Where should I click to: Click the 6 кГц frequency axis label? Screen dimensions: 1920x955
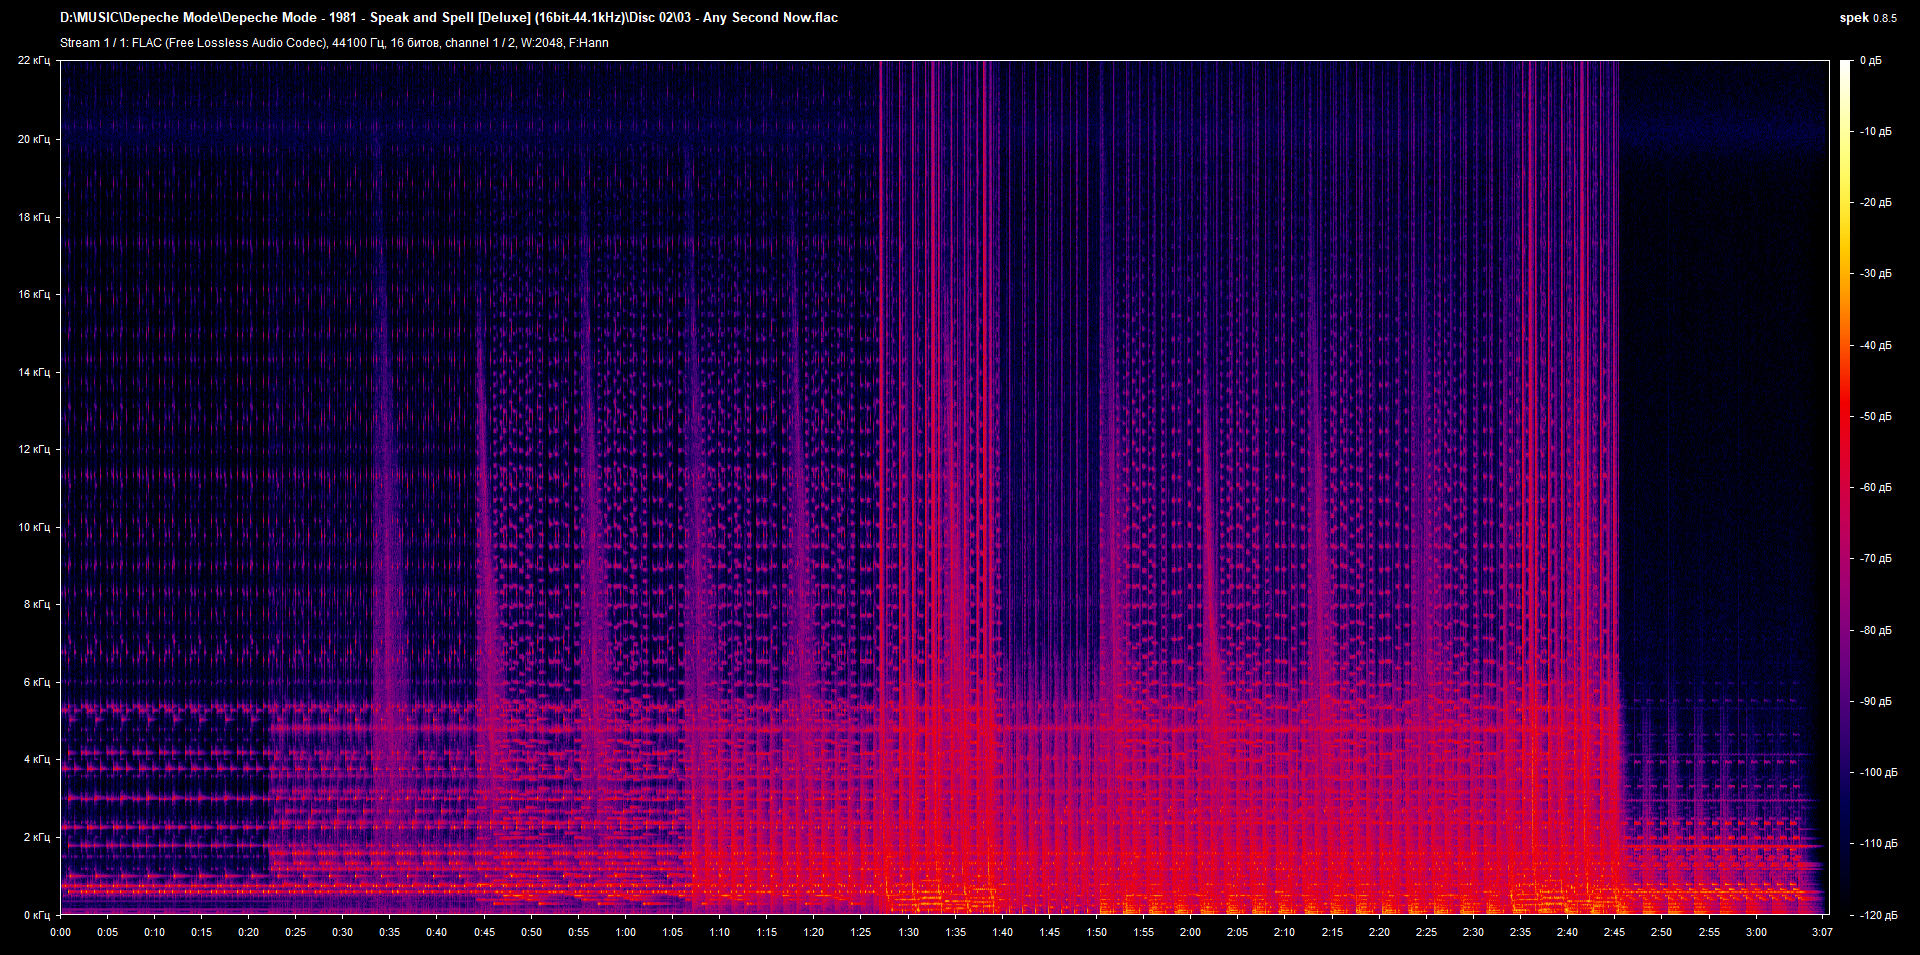(36, 682)
